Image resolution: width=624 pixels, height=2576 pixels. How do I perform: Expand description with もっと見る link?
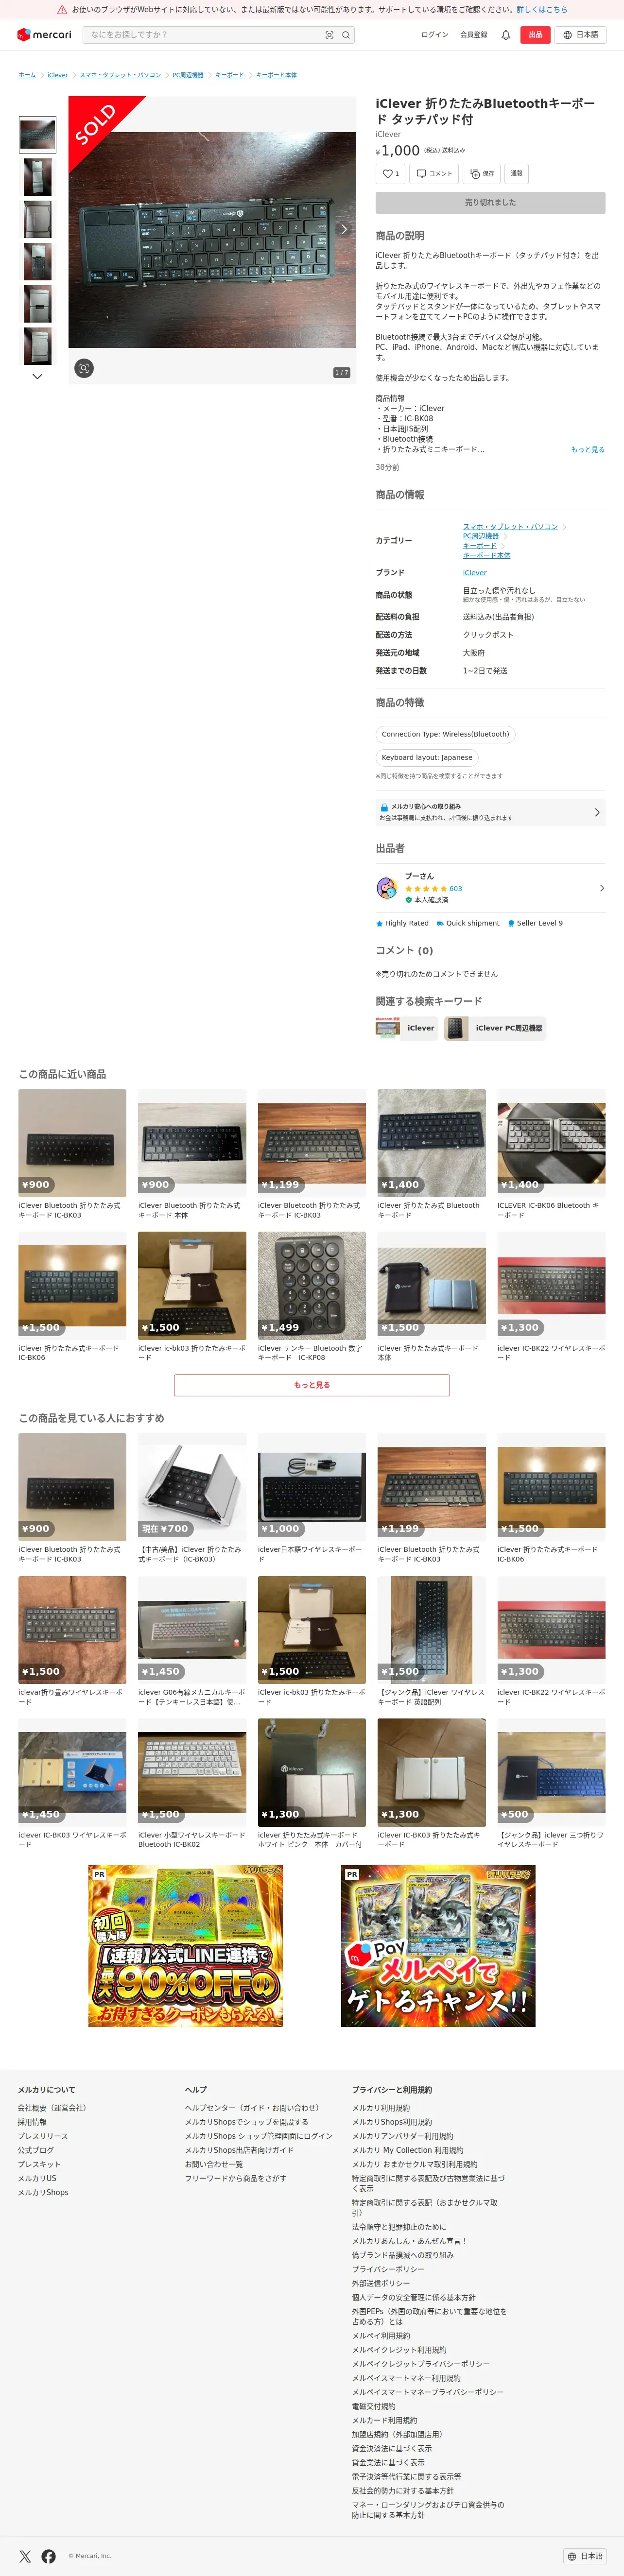[x=588, y=450]
